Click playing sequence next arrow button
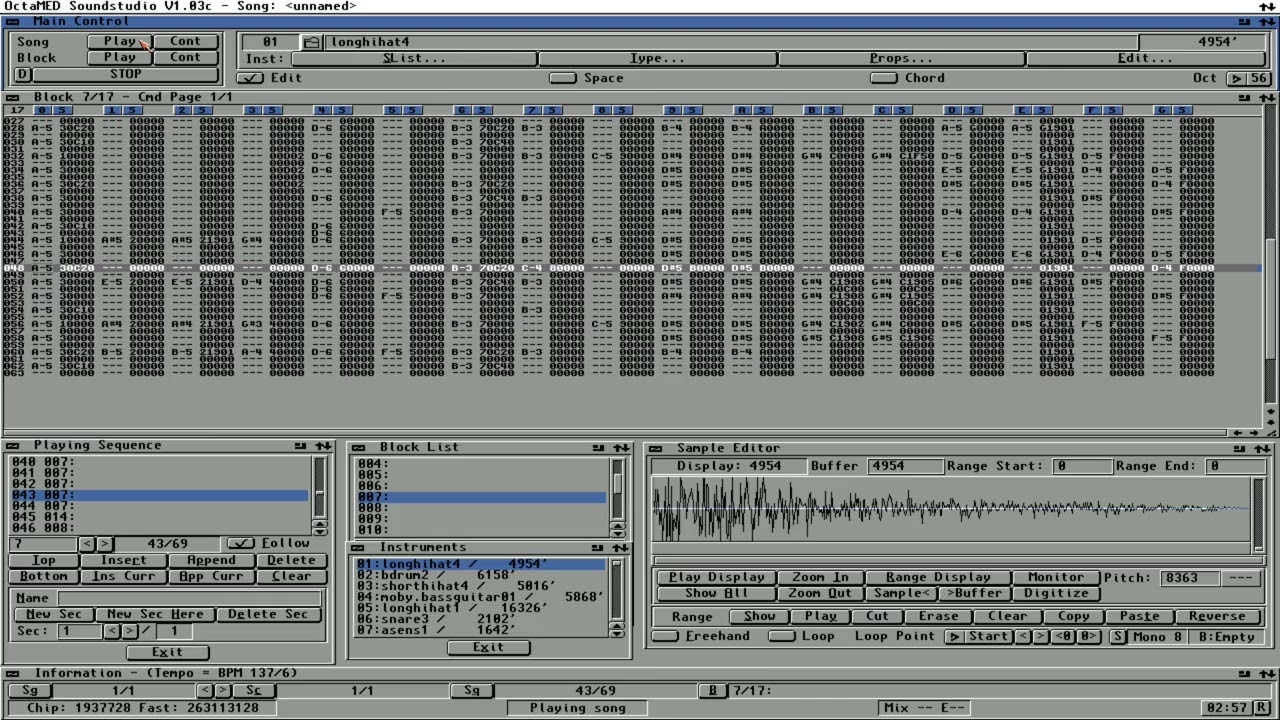 (x=105, y=544)
